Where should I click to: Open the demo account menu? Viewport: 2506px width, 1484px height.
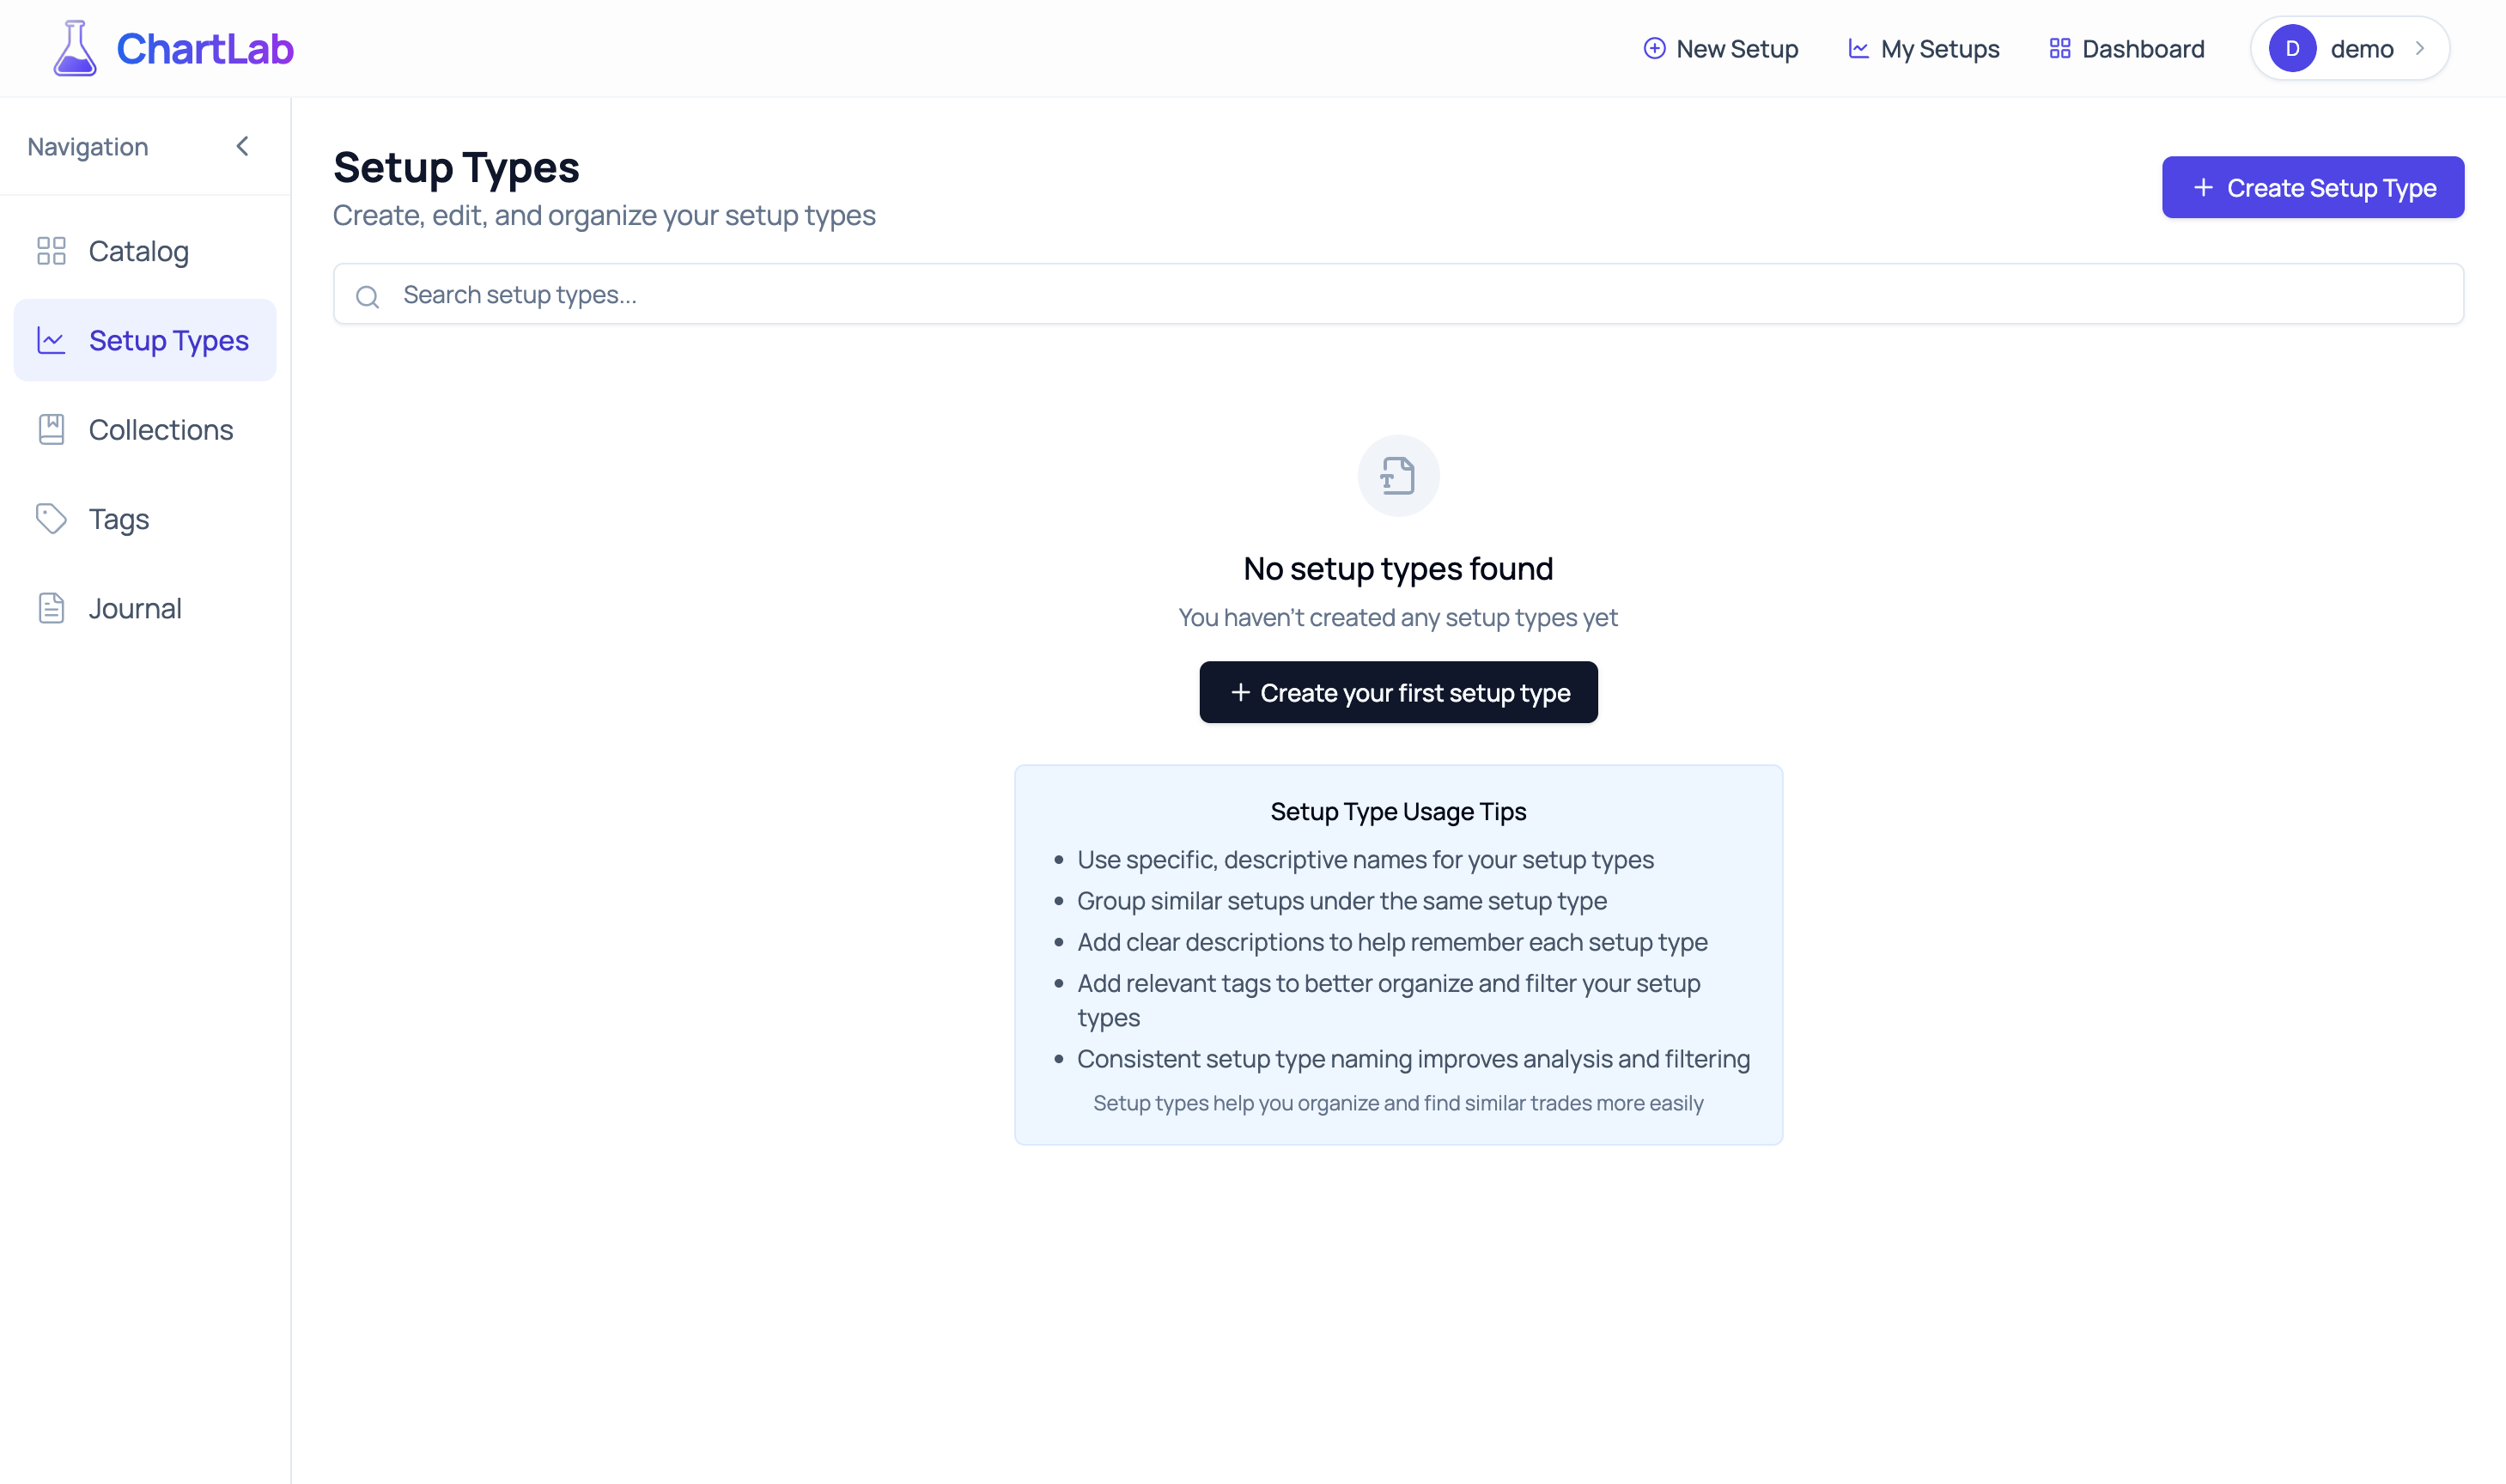tap(2349, 48)
